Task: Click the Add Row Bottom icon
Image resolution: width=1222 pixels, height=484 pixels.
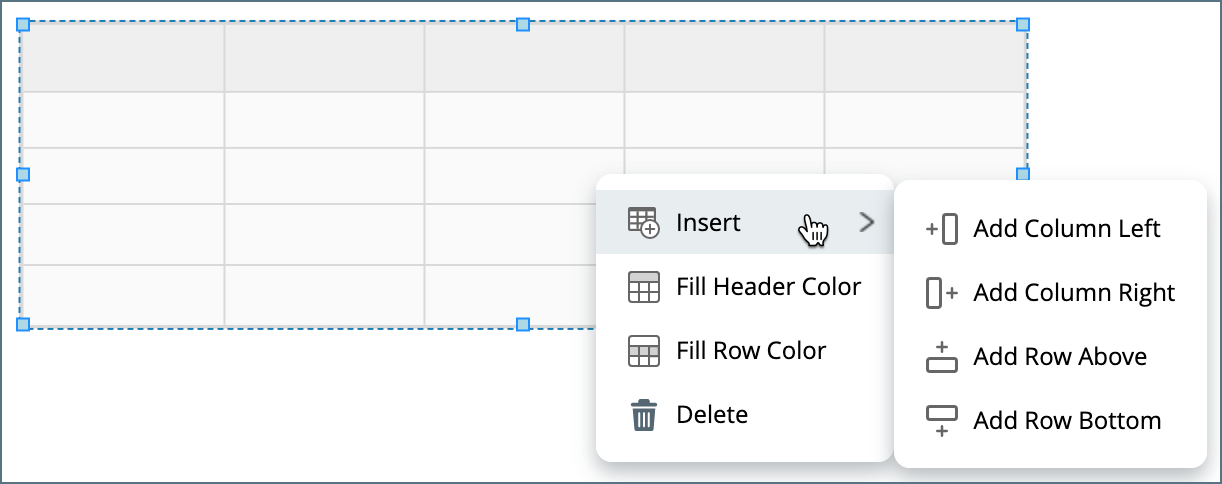Action: pos(942,421)
